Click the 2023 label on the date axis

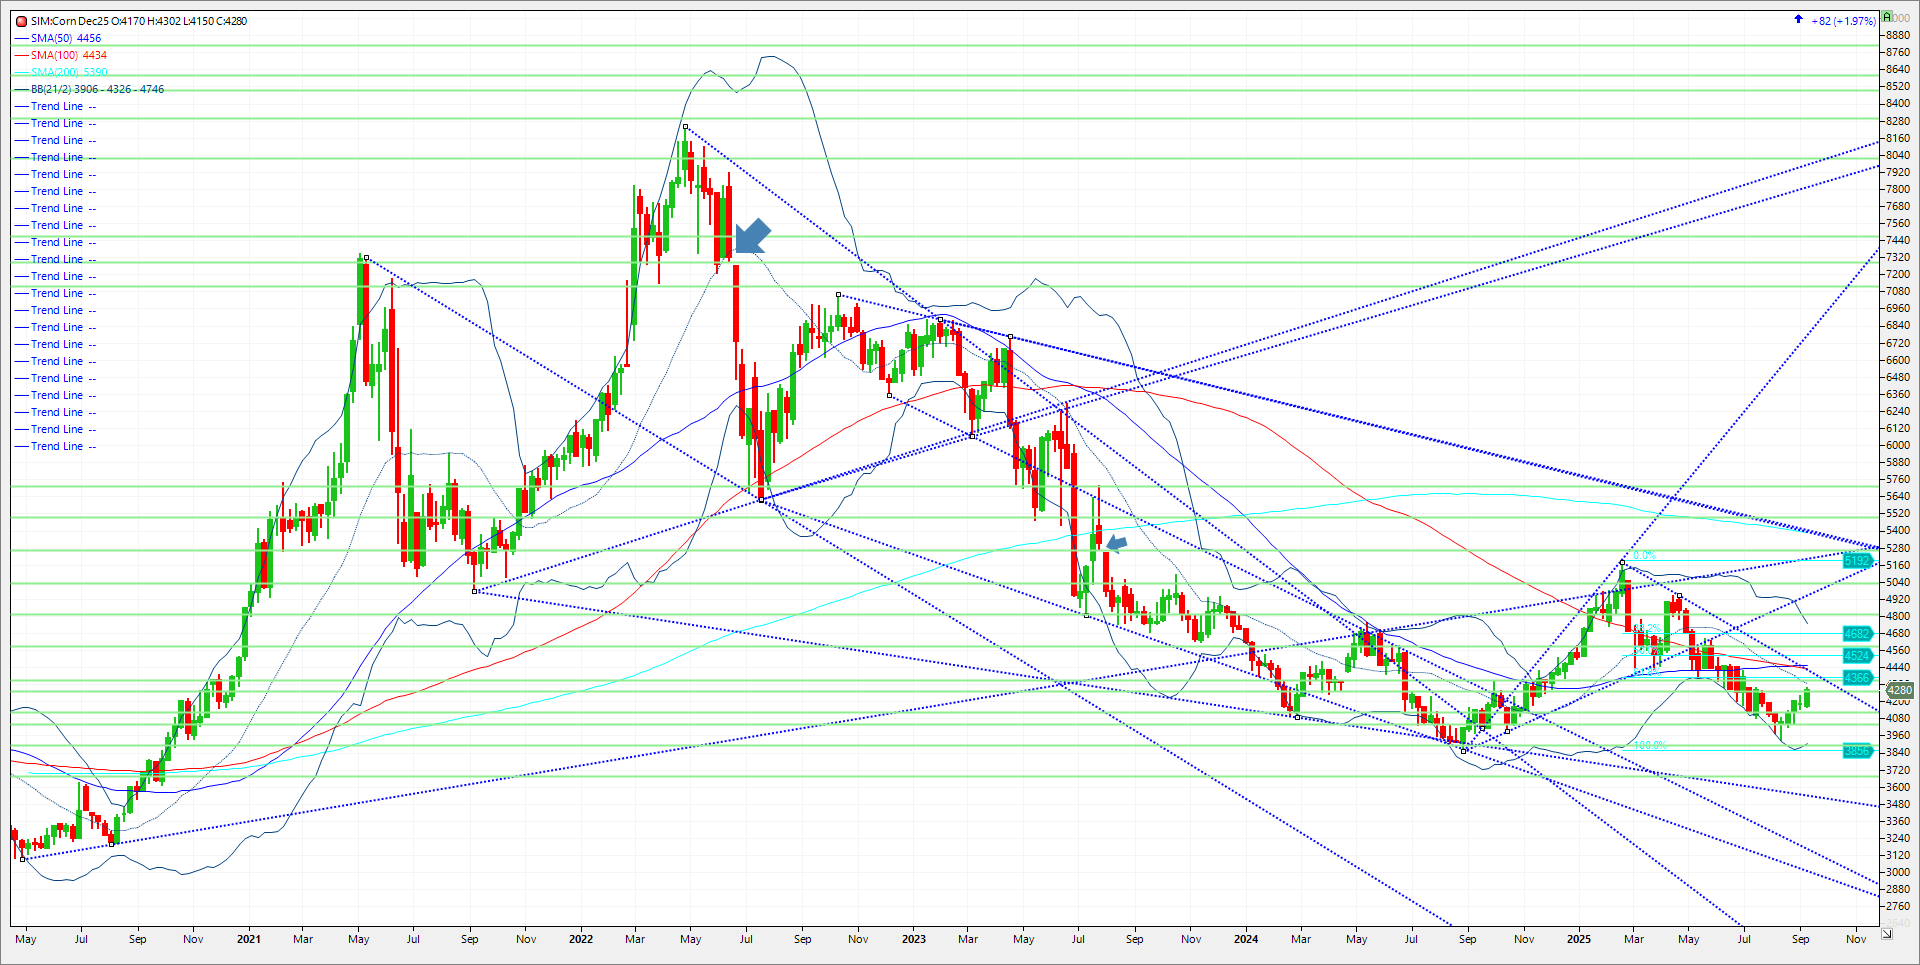pyautogui.click(x=913, y=940)
